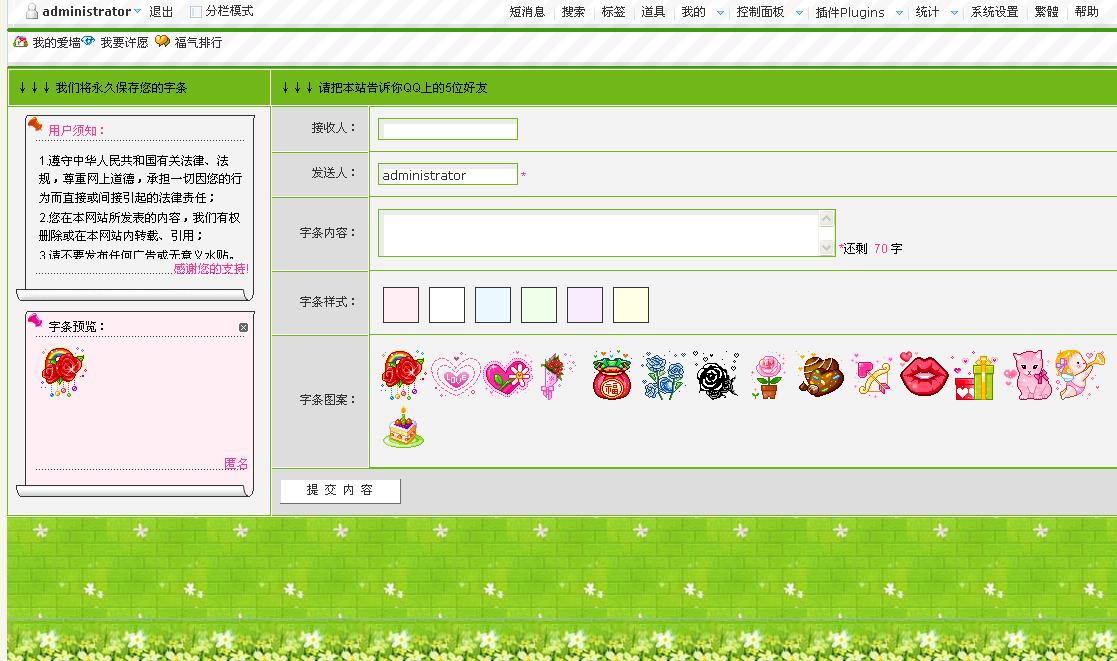Click the 匿名 link in preview
Screen dimensions: 1117x661
click(x=236, y=464)
